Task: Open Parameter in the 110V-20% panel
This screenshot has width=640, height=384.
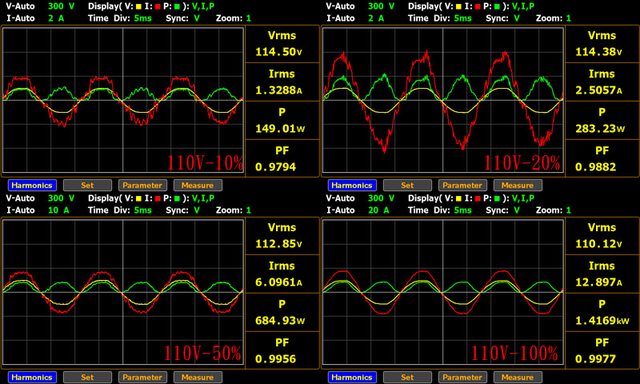Action: pos(462,185)
